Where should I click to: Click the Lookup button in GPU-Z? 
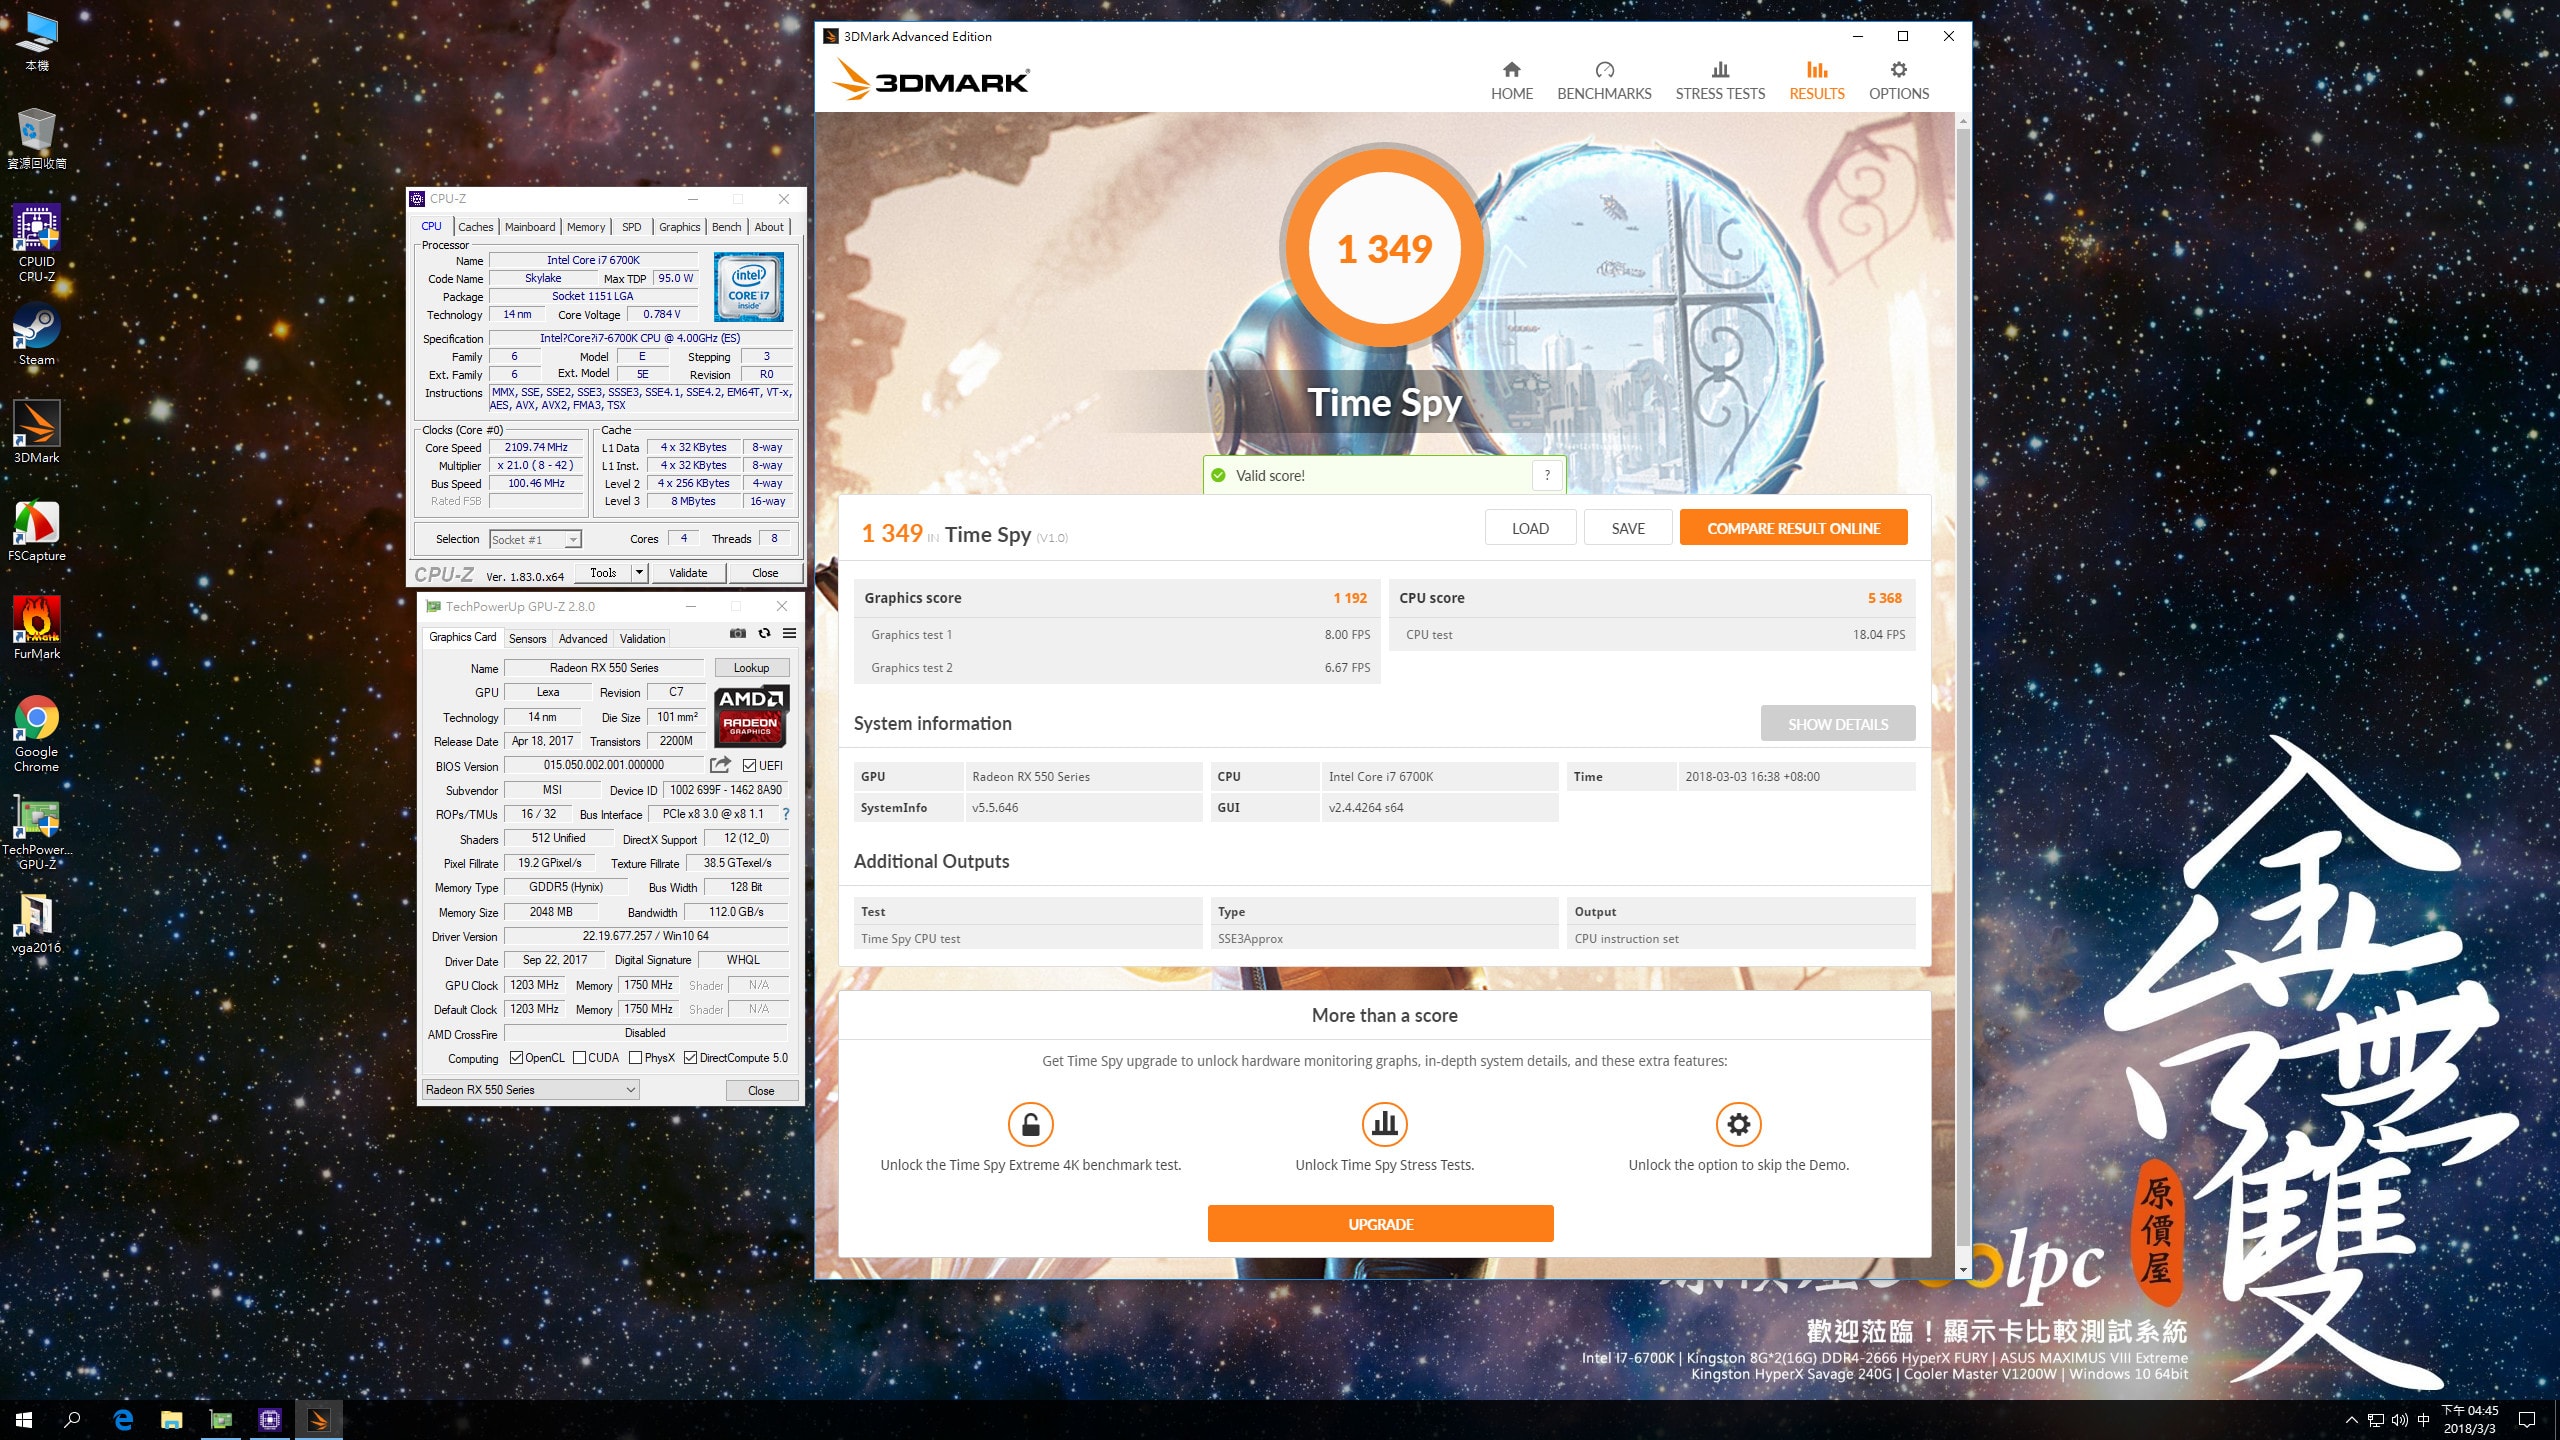tap(751, 668)
